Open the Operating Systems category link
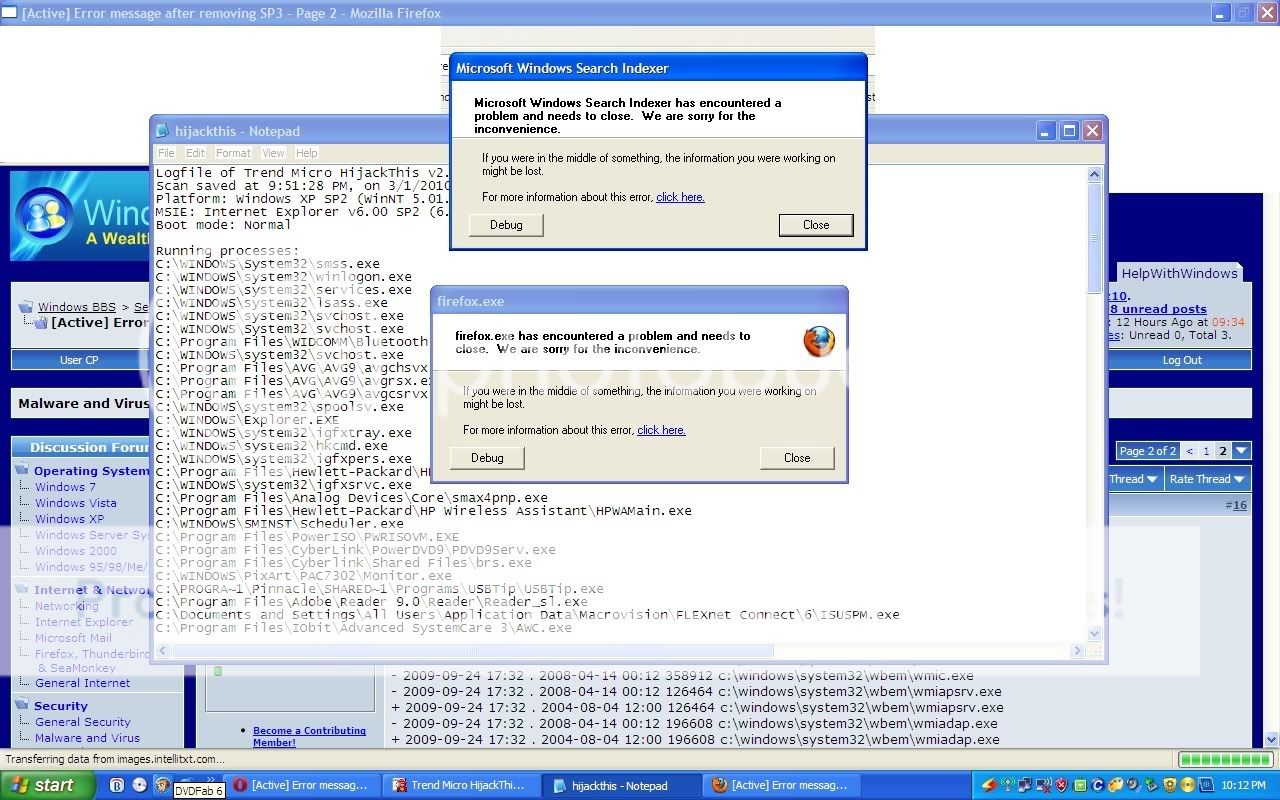Image resolution: width=1280 pixels, height=800 pixels. [x=92, y=471]
